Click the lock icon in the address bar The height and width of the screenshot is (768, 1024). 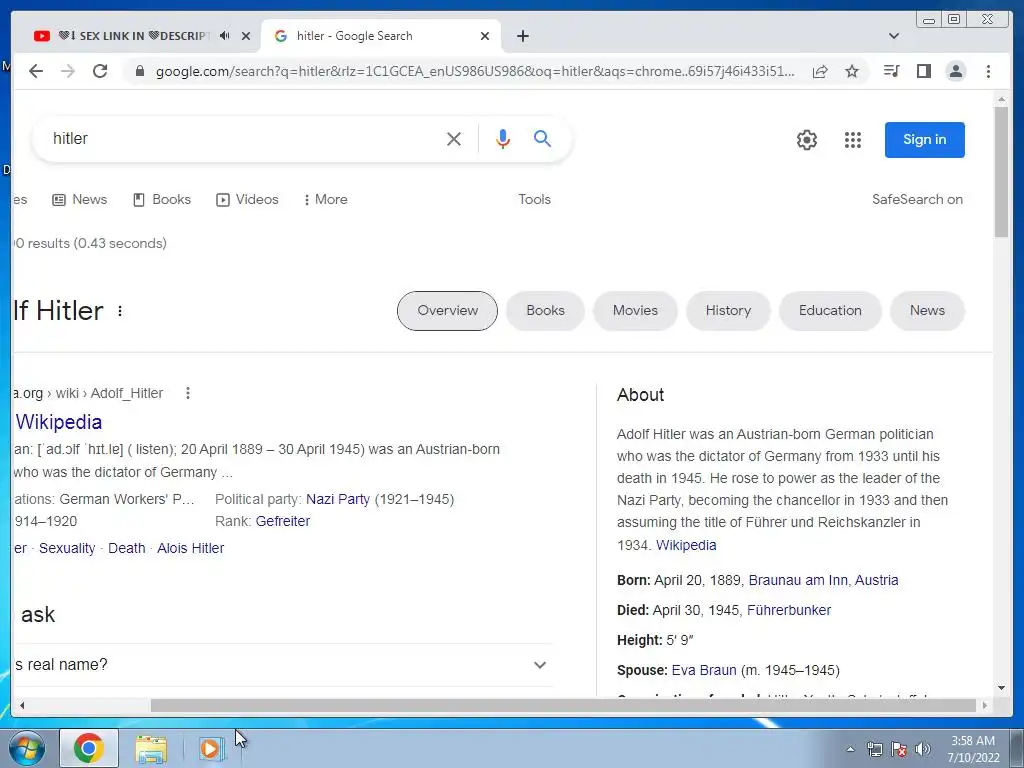click(x=139, y=71)
